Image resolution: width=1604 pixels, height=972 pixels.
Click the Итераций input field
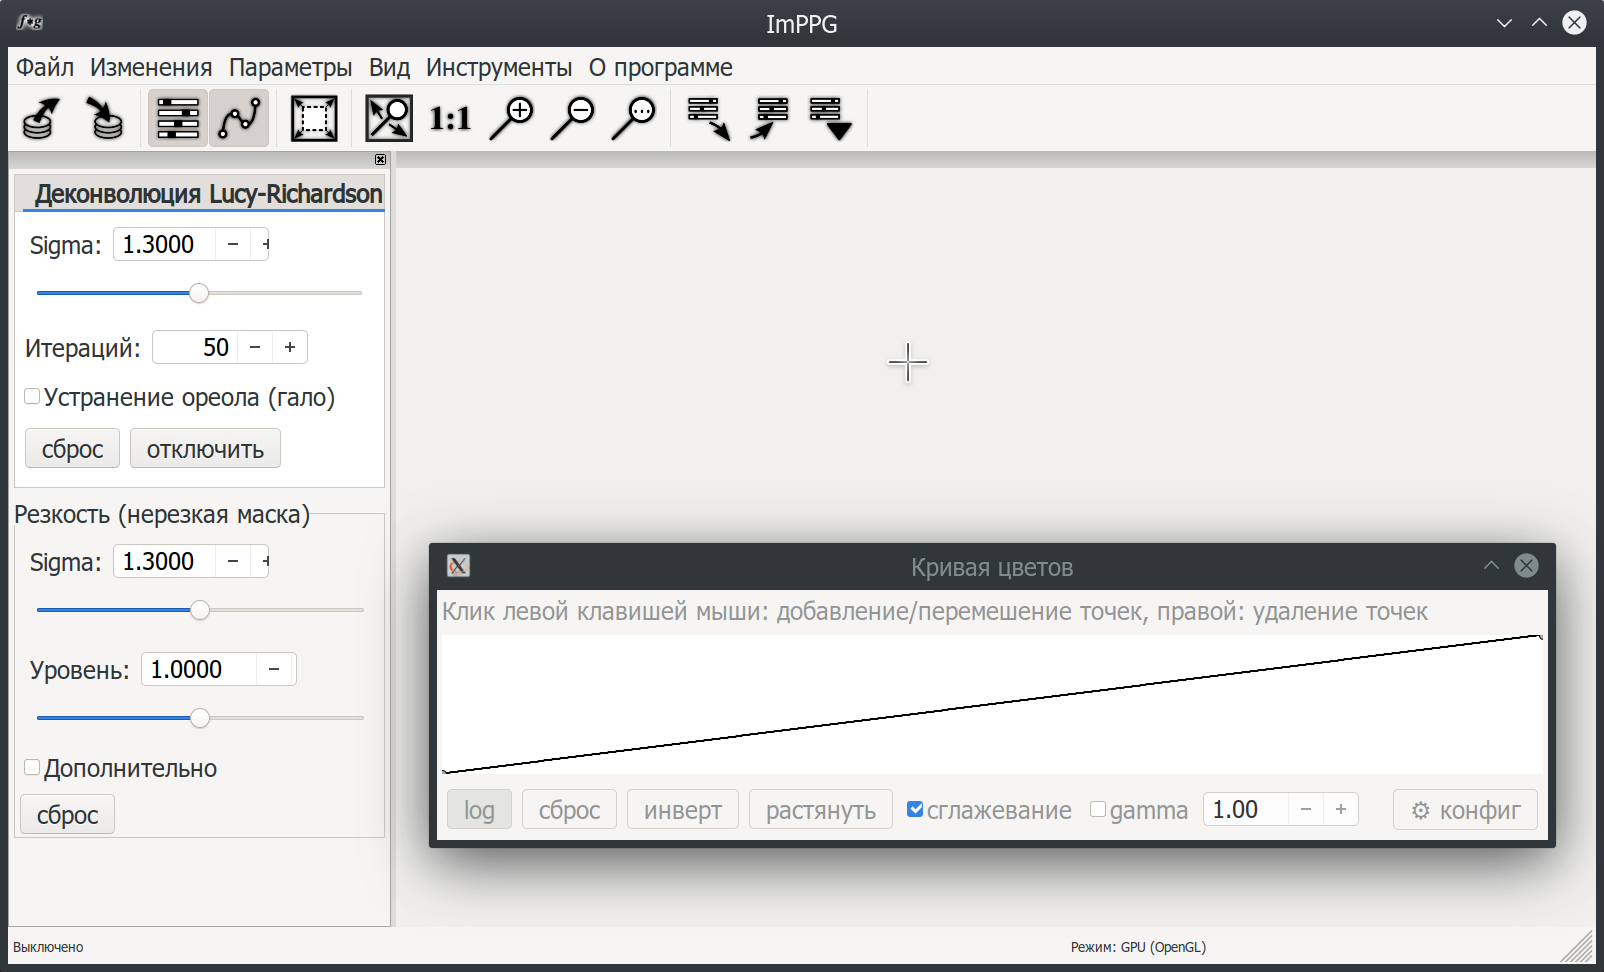(x=195, y=347)
